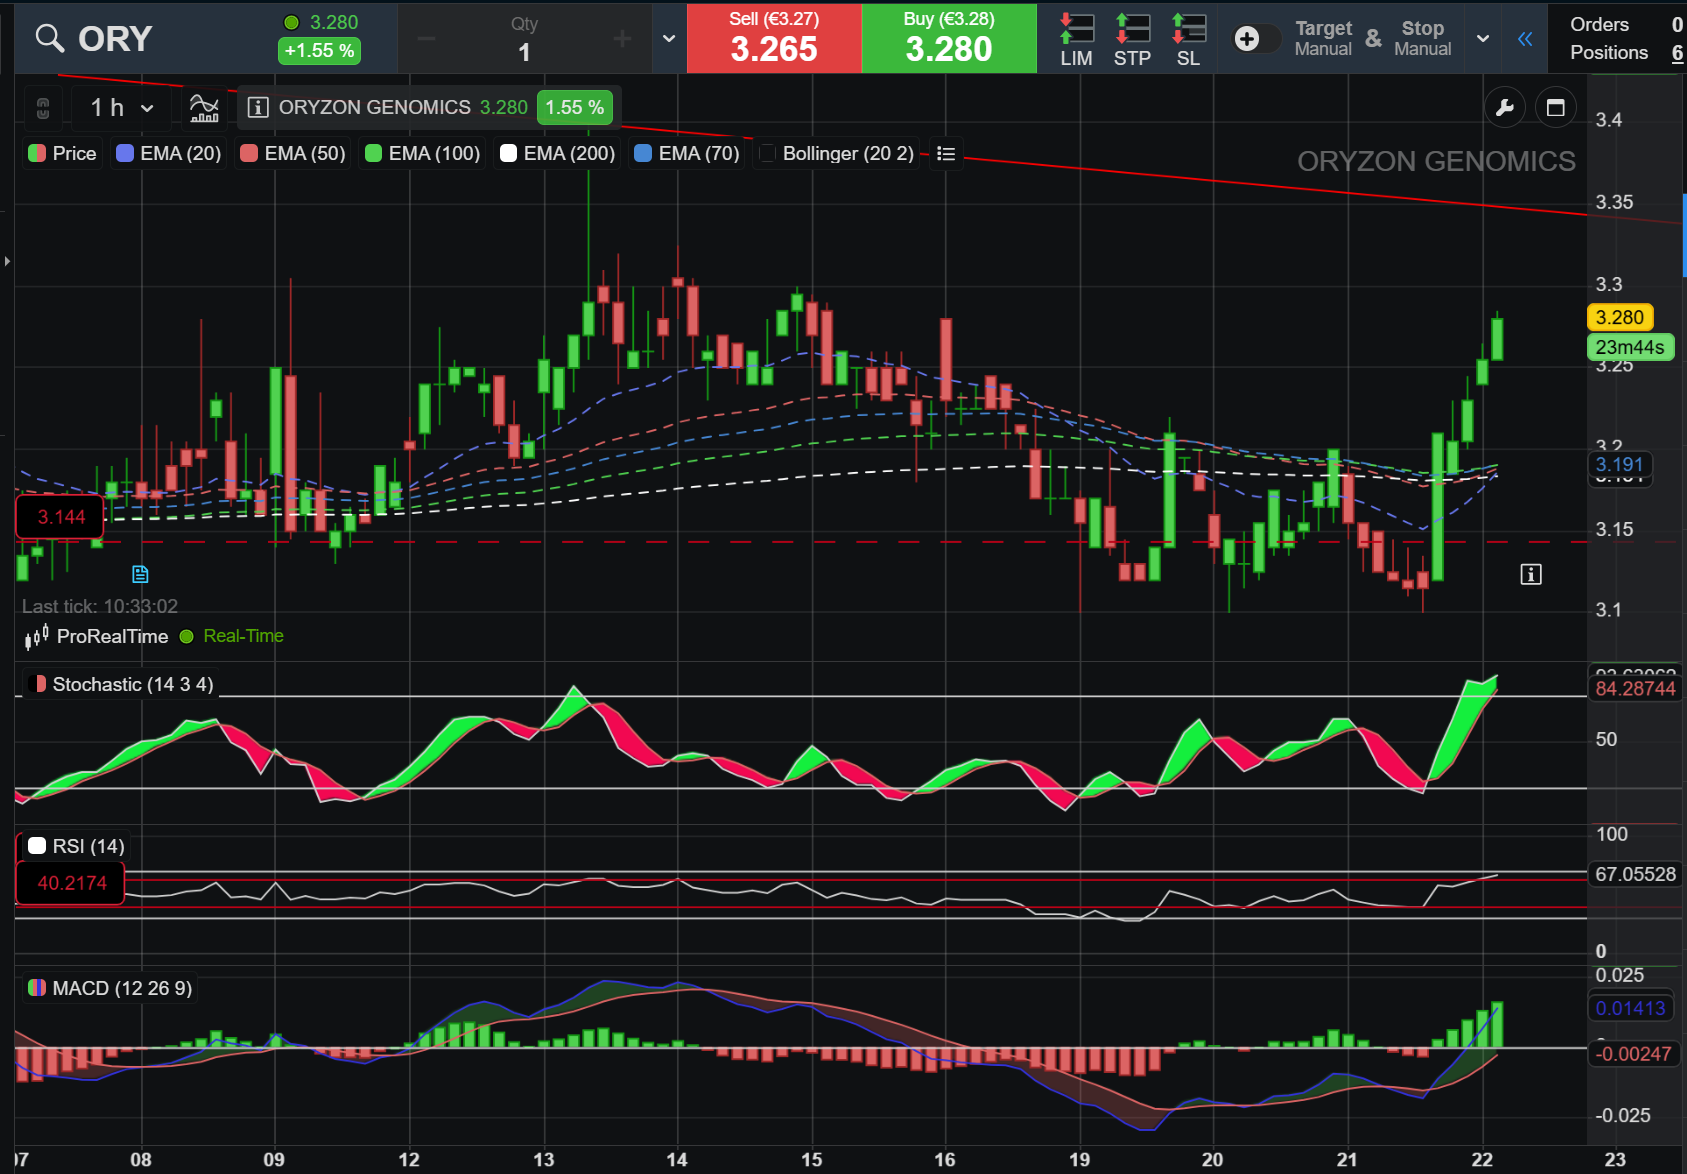Click the detach chart window icon
This screenshot has height=1174, width=1687.
[x=1555, y=107]
